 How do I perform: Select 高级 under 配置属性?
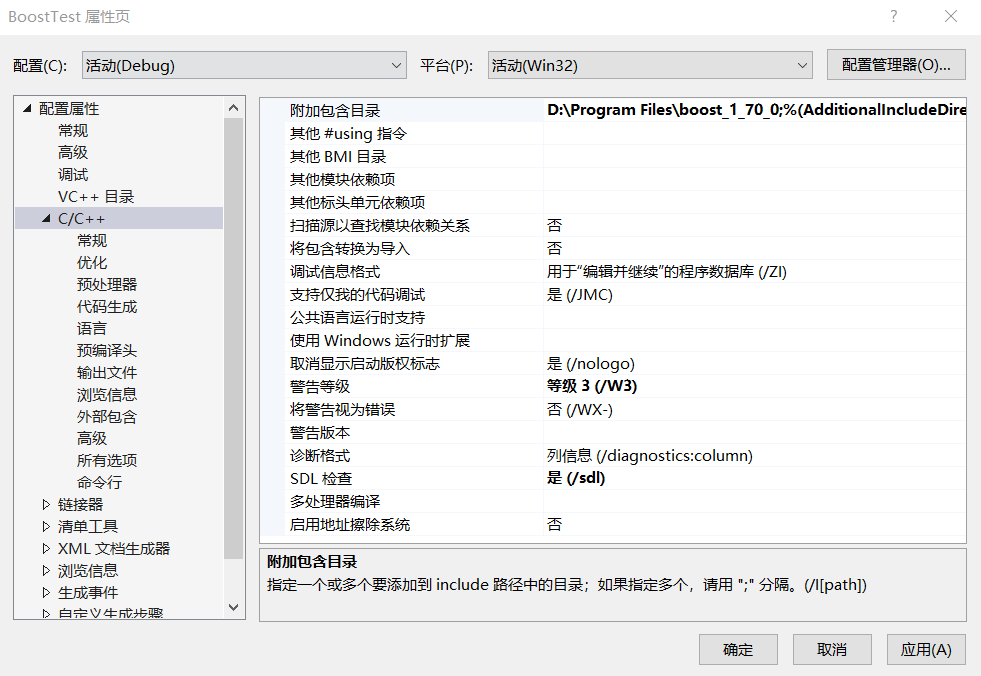(x=73, y=153)
